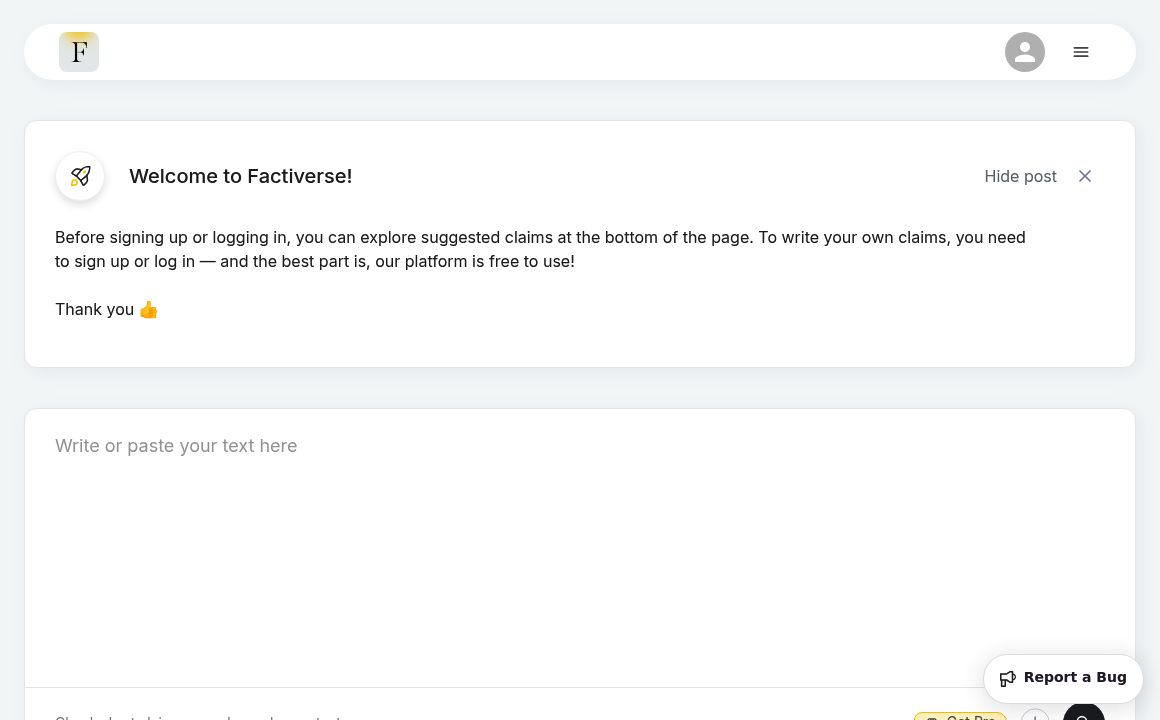Click the Hide post link
Viewport: 1160px width, 720px height.
click(1020, 176)
